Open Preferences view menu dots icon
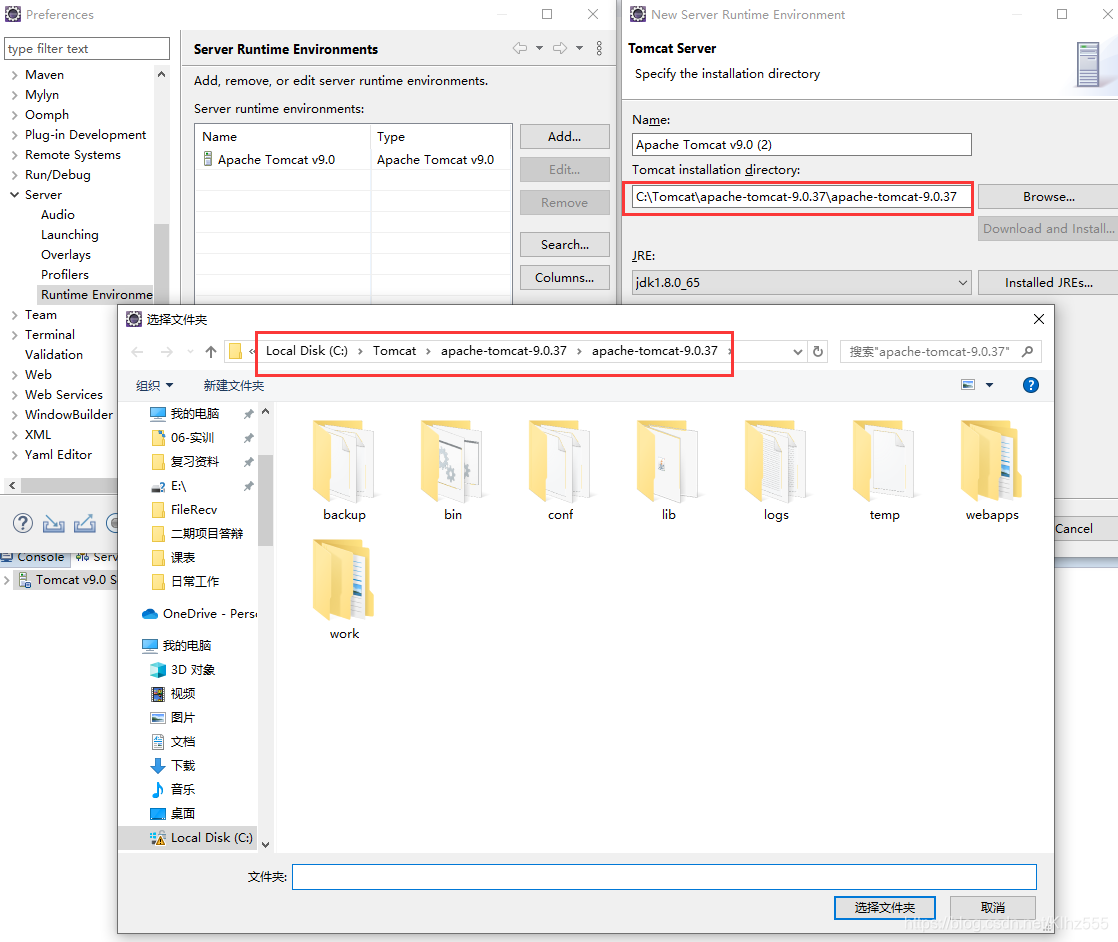The height and width of the screenshot is (942, 1118). tap(599, 48)
